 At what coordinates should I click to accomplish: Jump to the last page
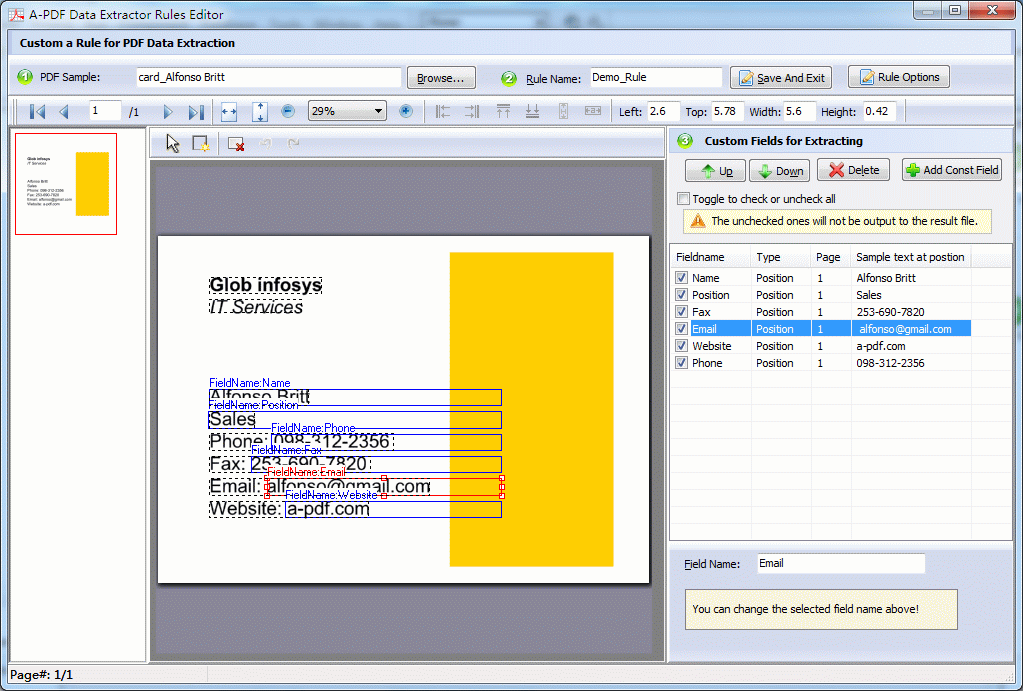[194, 112]
